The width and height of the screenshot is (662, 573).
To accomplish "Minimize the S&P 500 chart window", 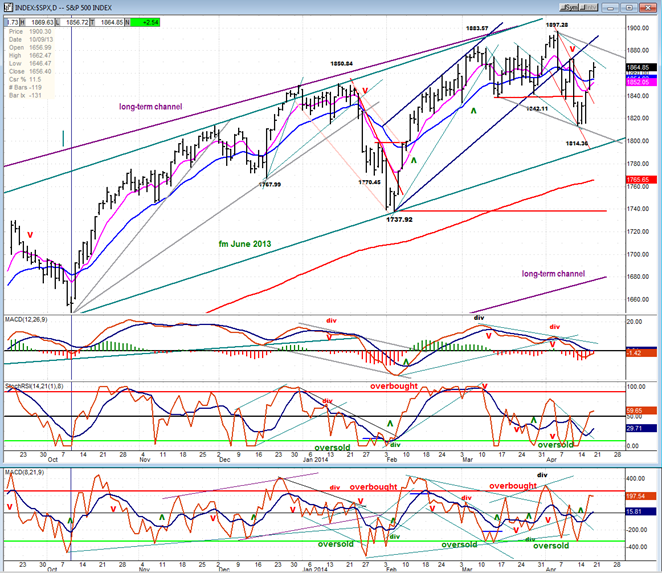I will tap(610, 8).
